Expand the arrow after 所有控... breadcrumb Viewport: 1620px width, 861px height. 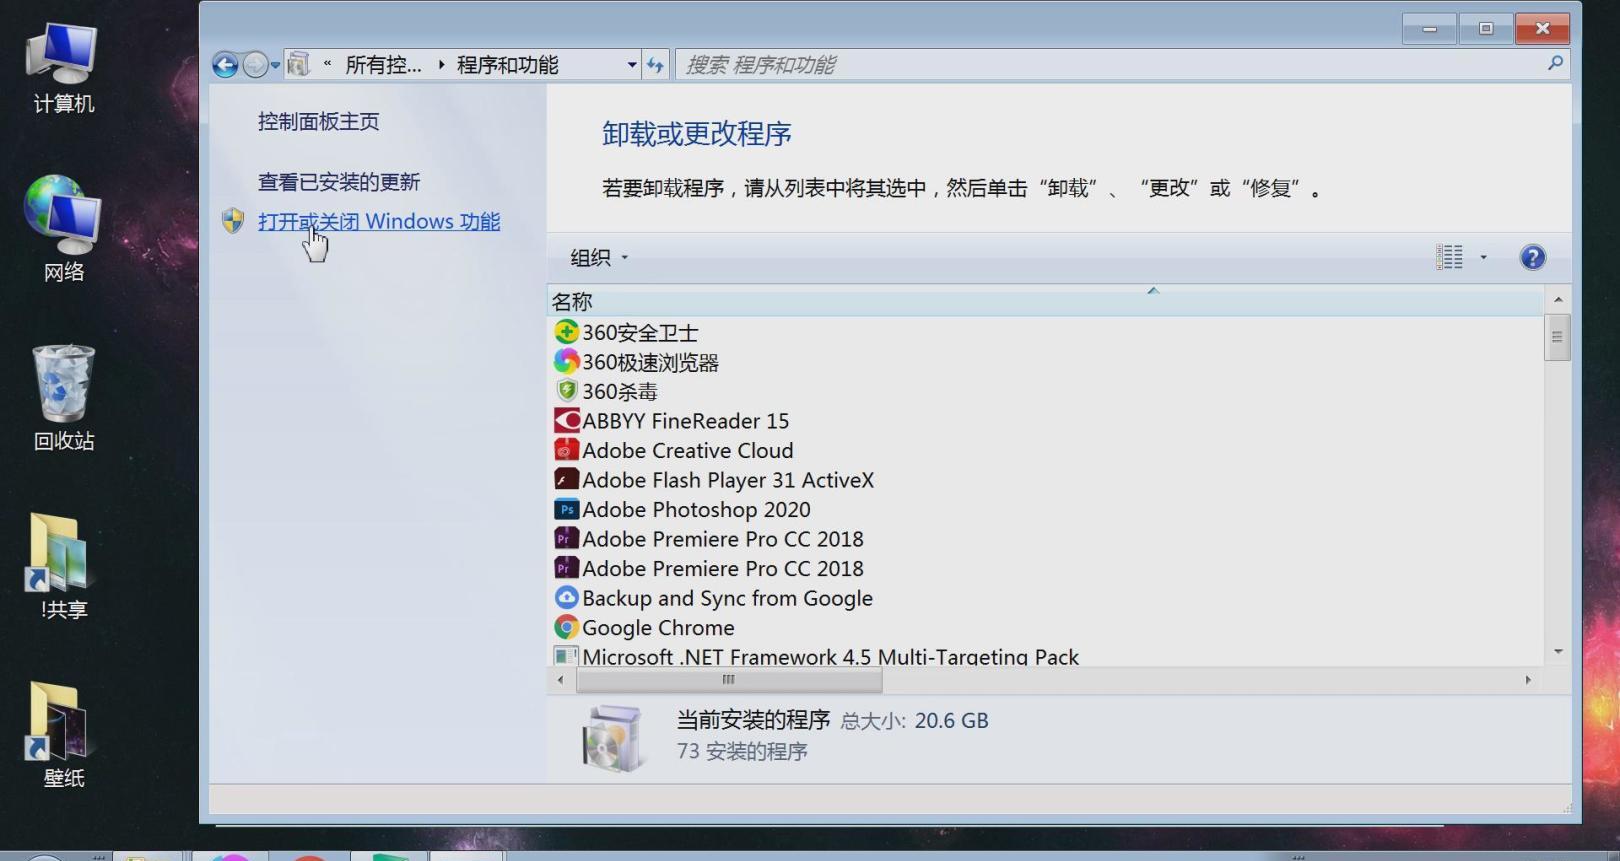[x=441, y=65]
